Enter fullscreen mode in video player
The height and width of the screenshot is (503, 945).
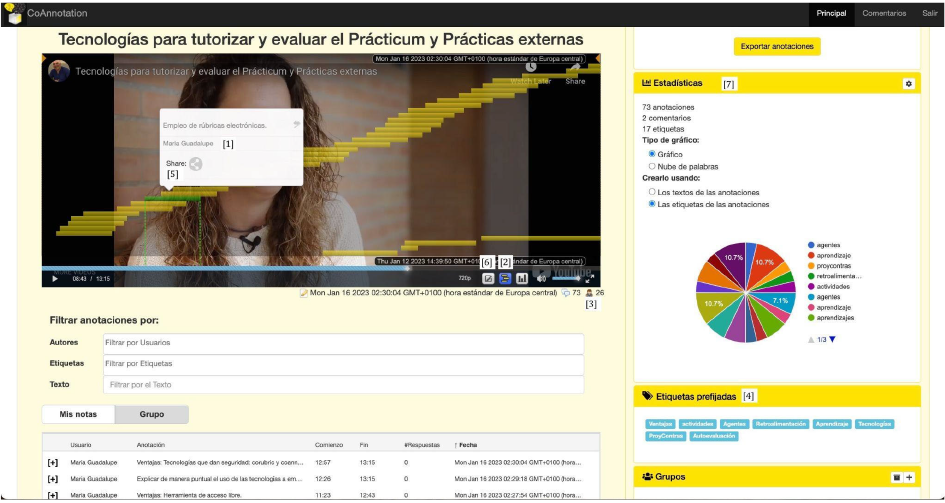[590, 279]
